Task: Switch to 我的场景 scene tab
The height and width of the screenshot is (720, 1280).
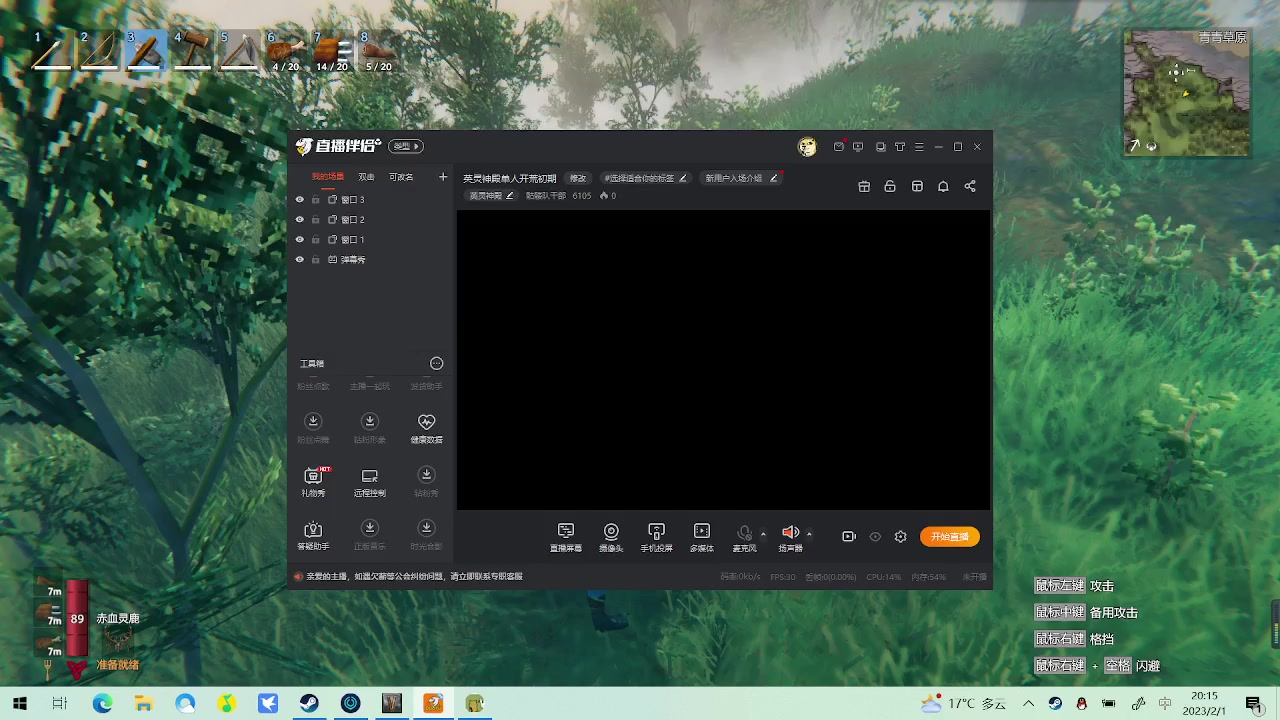Action: [327, 177]
